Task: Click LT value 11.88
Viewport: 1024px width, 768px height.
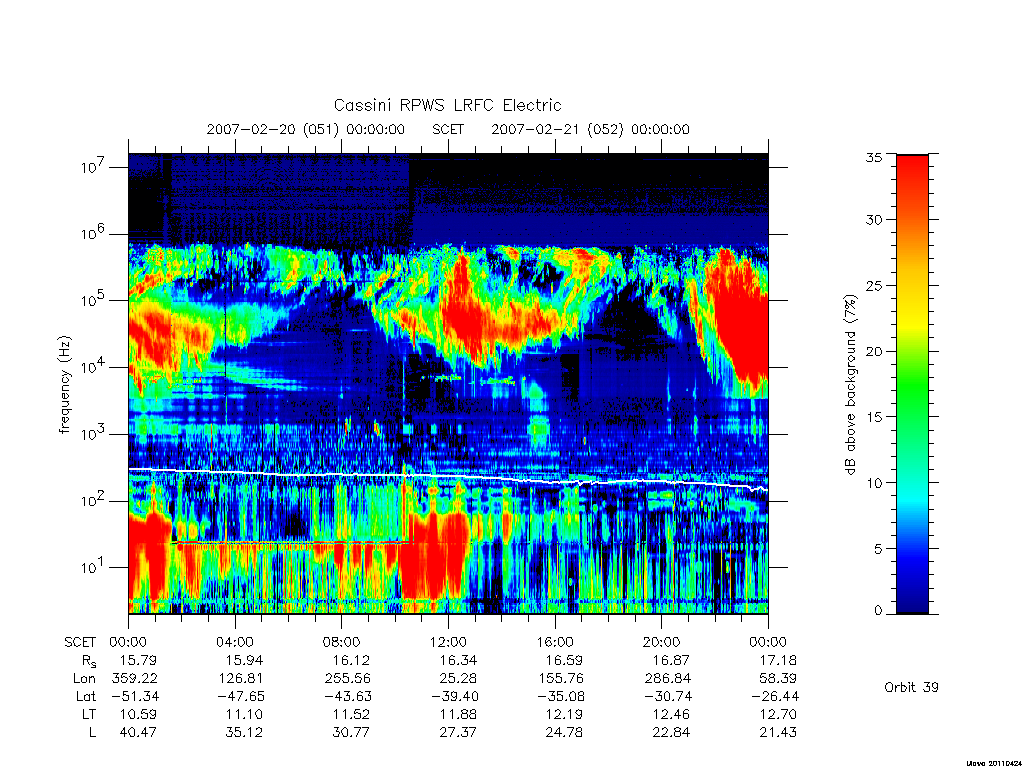Action: coord(458,714)
